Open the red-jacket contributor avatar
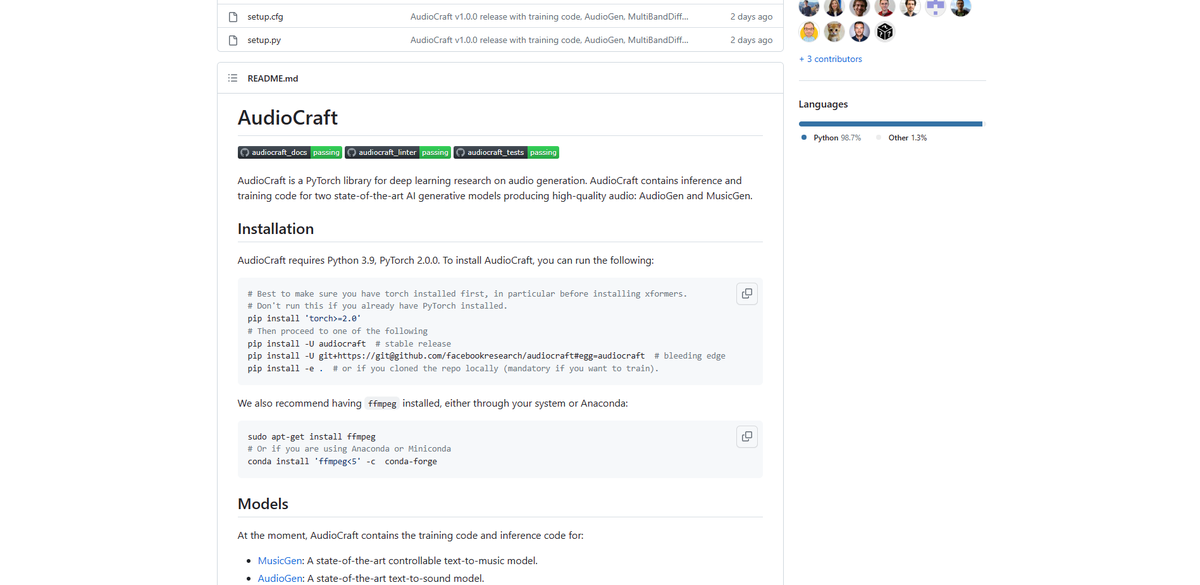 885,8
